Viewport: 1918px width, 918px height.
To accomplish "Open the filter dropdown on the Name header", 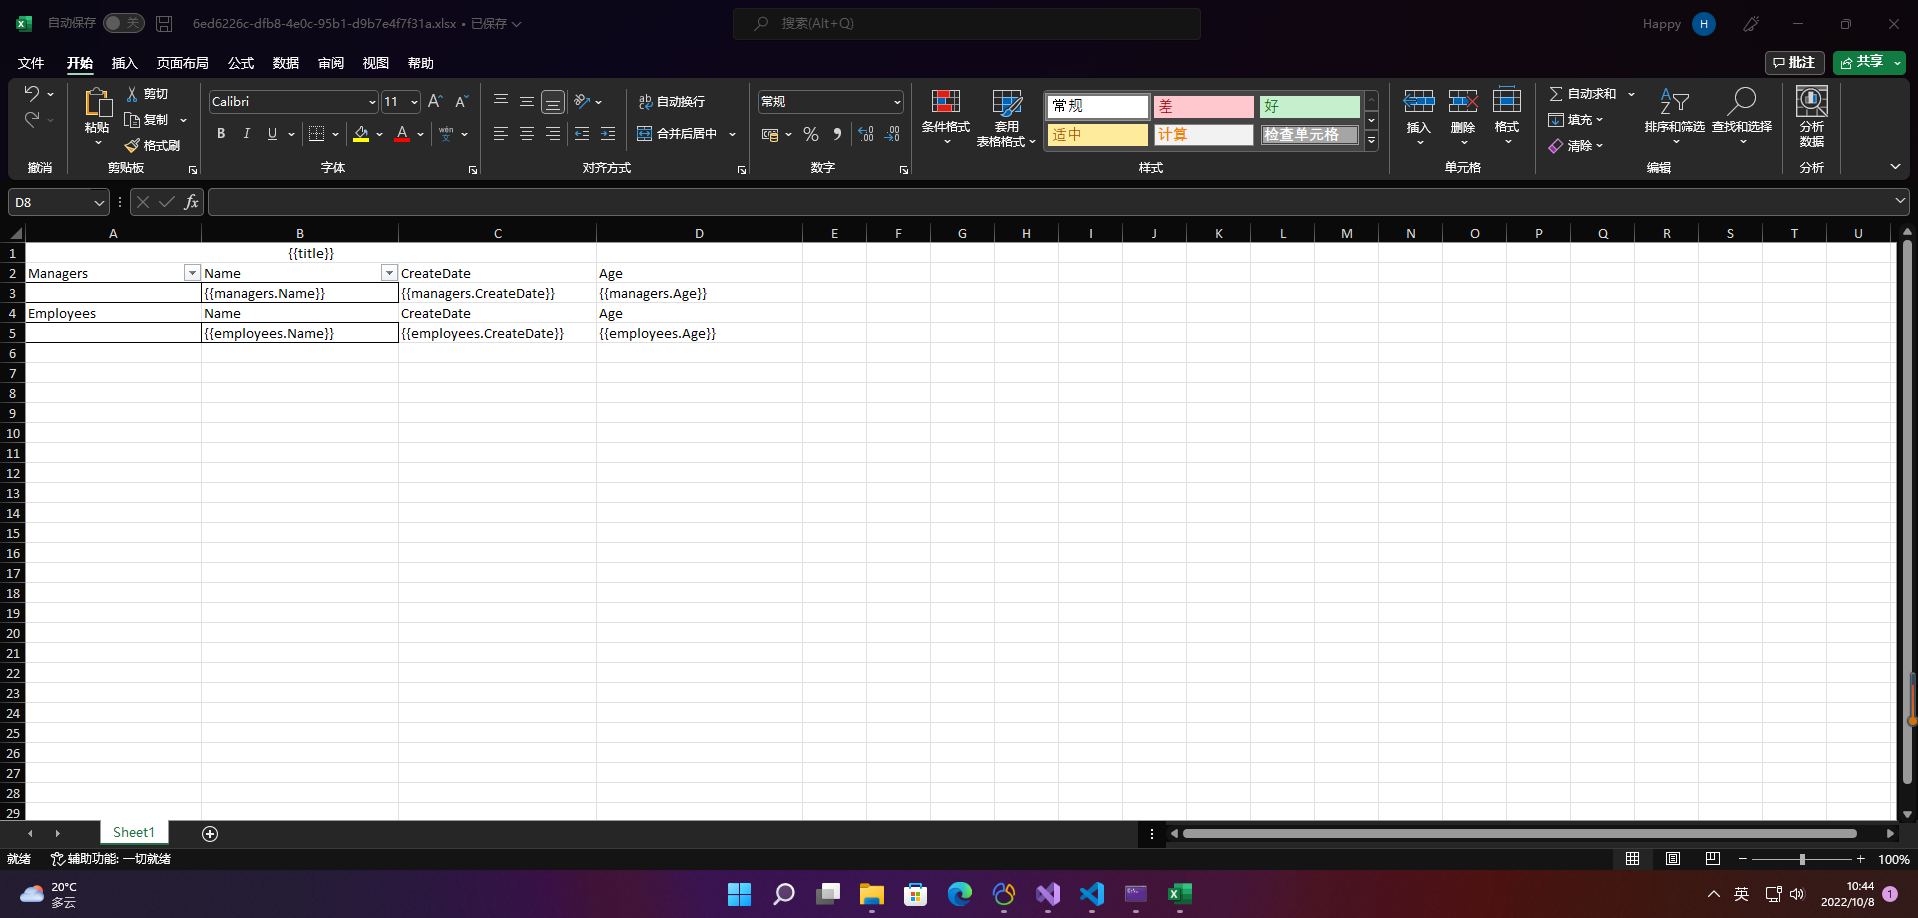I will pos(389,272).
